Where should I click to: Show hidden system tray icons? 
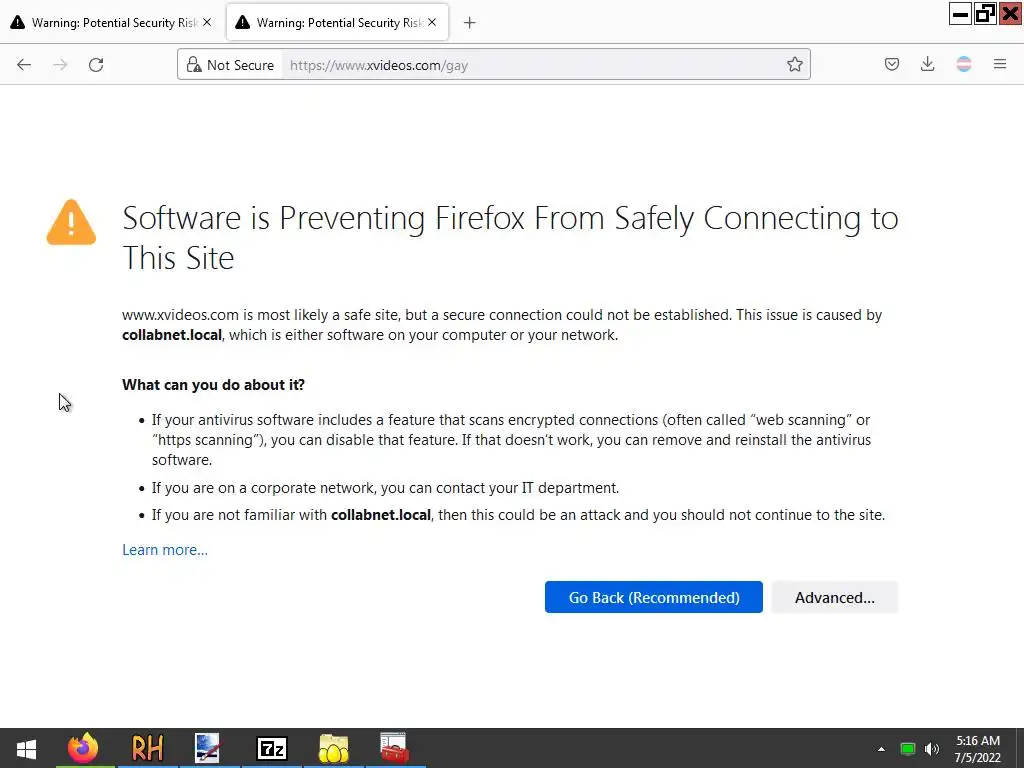[881, 749]
